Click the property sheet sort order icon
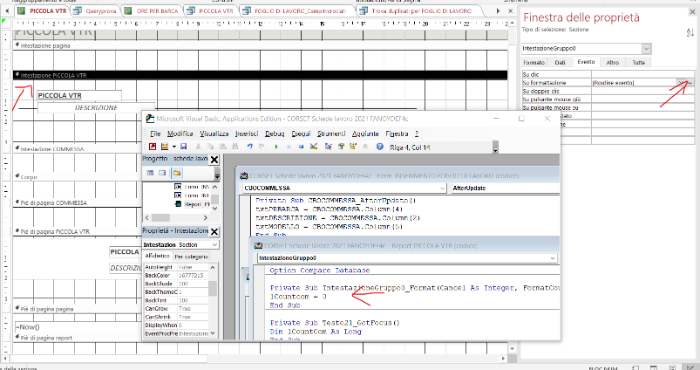 [690, 33]
